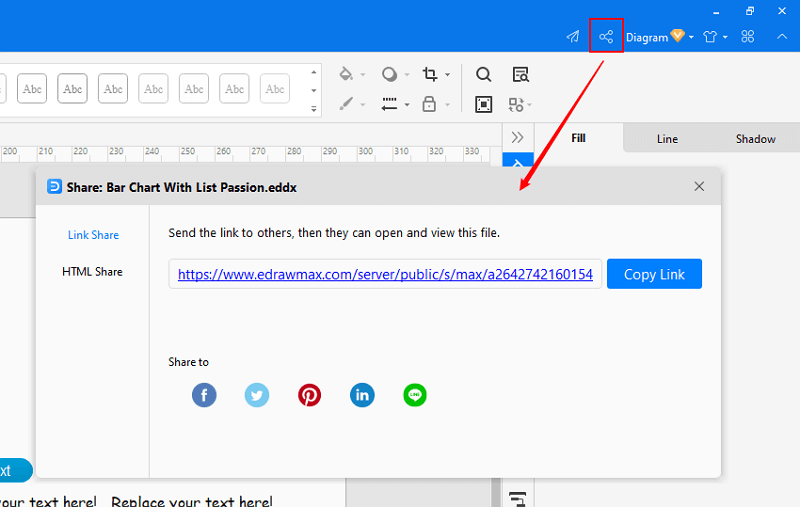Select Link Share in share dialog

[x=93, y=235]
